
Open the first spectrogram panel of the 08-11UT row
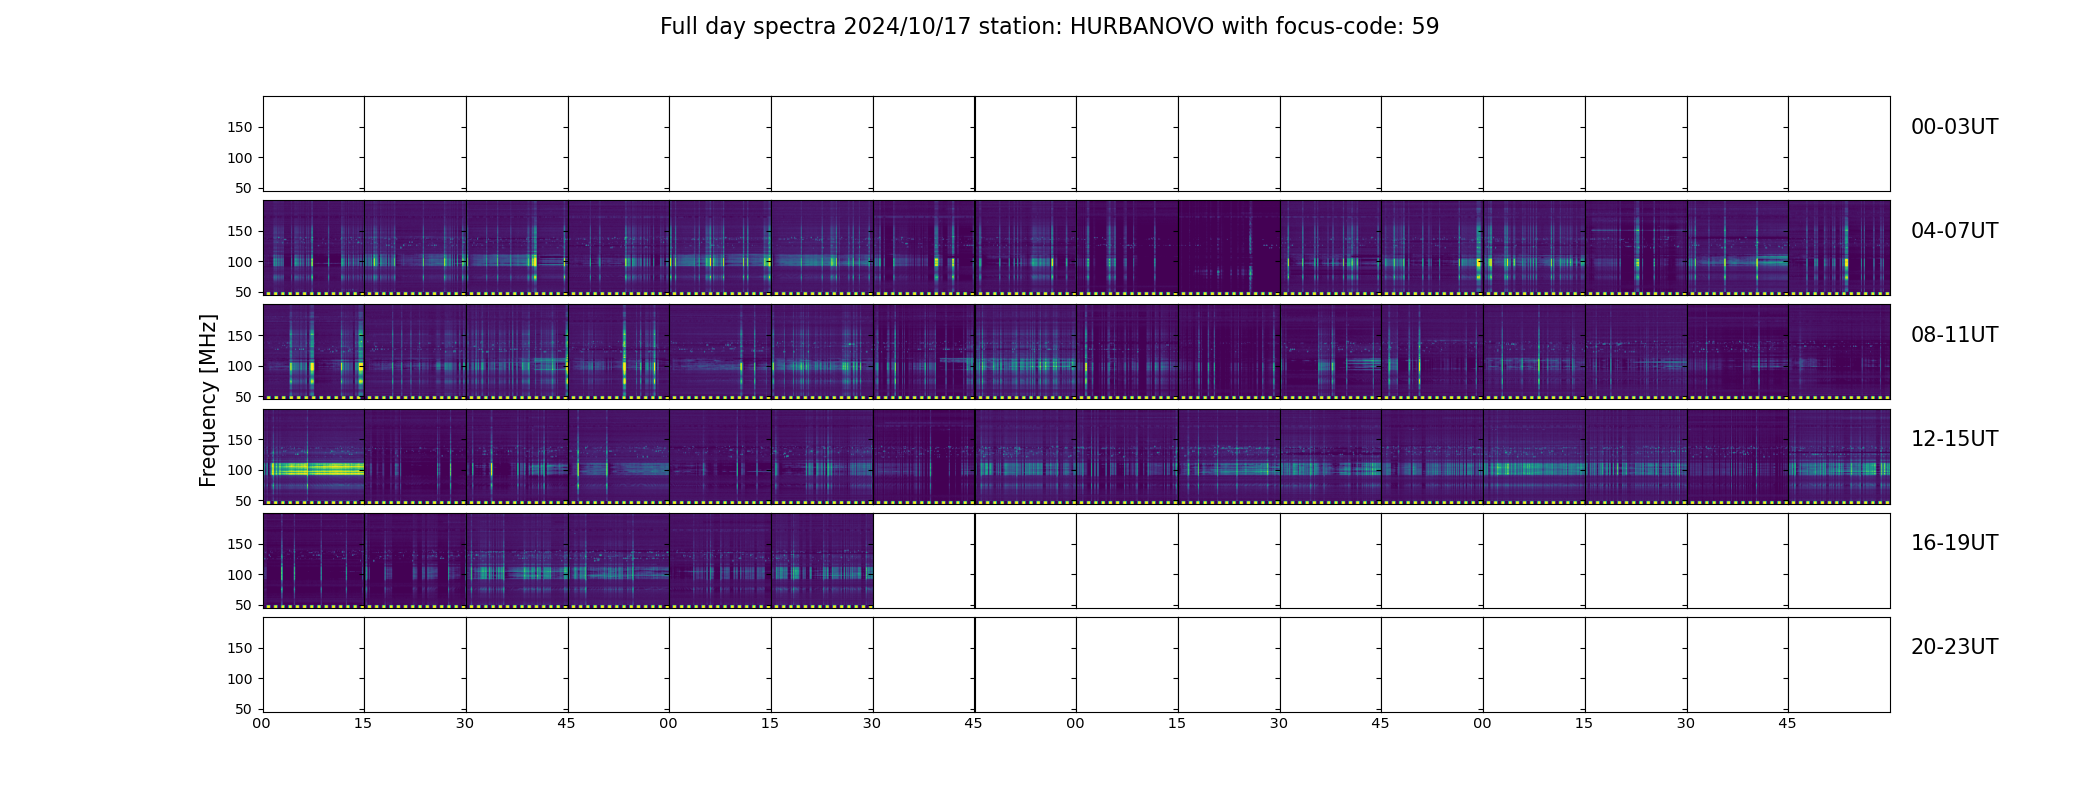(314, 352)
